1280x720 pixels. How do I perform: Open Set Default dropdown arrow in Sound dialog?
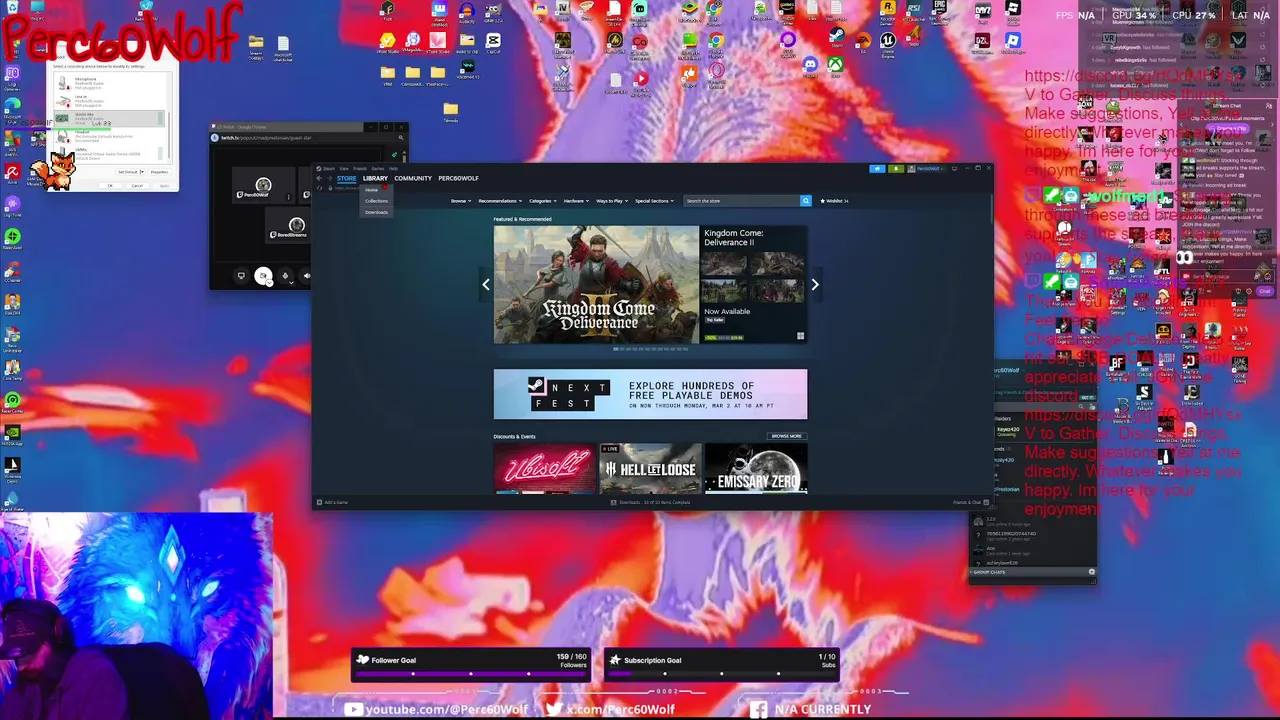tap(143, 172)
